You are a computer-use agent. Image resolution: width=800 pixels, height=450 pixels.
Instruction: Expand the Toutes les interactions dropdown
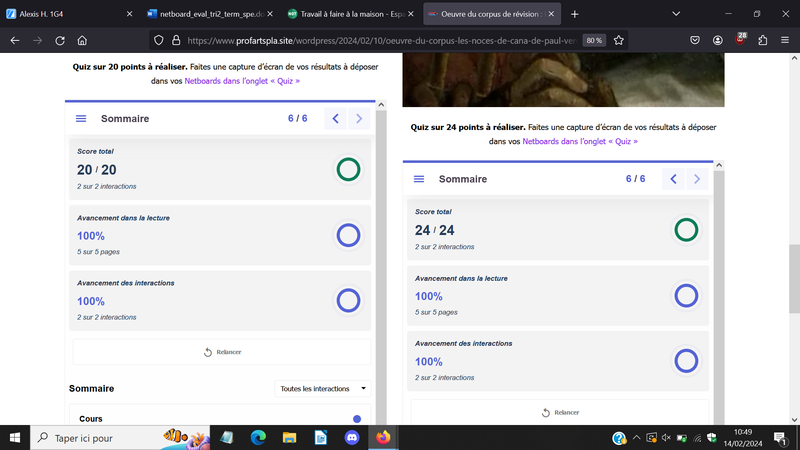(321, 388)
